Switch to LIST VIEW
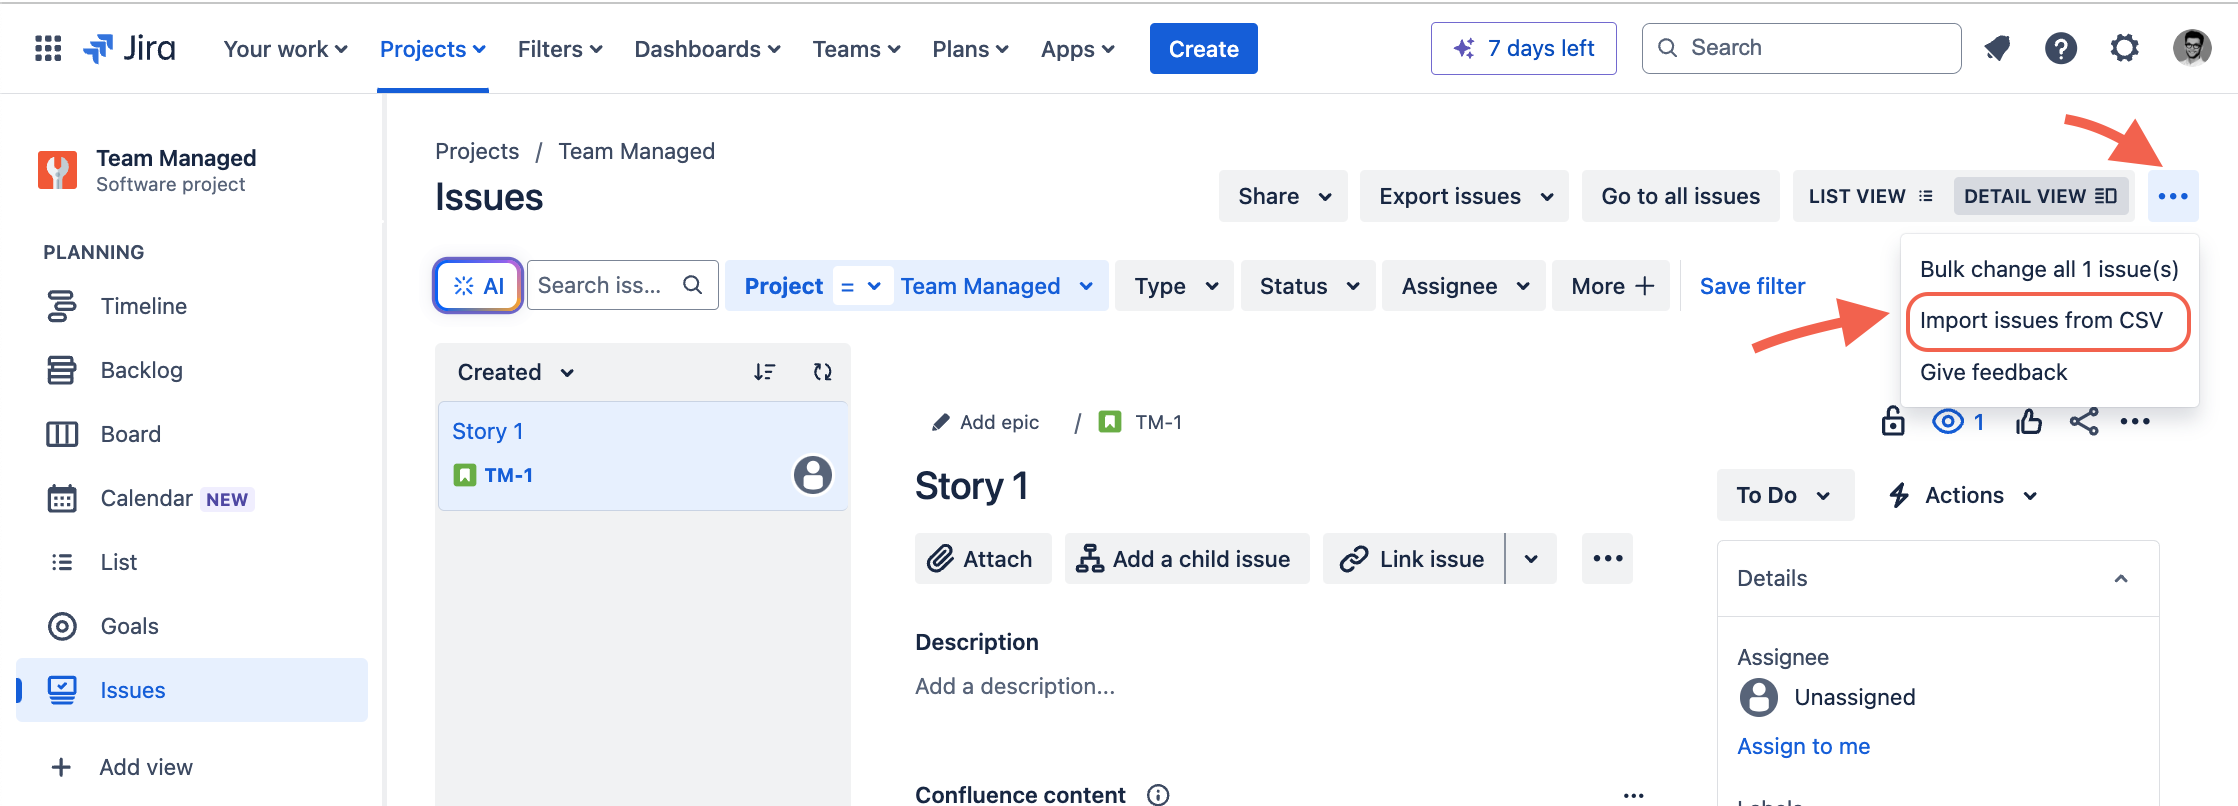2238x806 pixels. point(1870,196)
